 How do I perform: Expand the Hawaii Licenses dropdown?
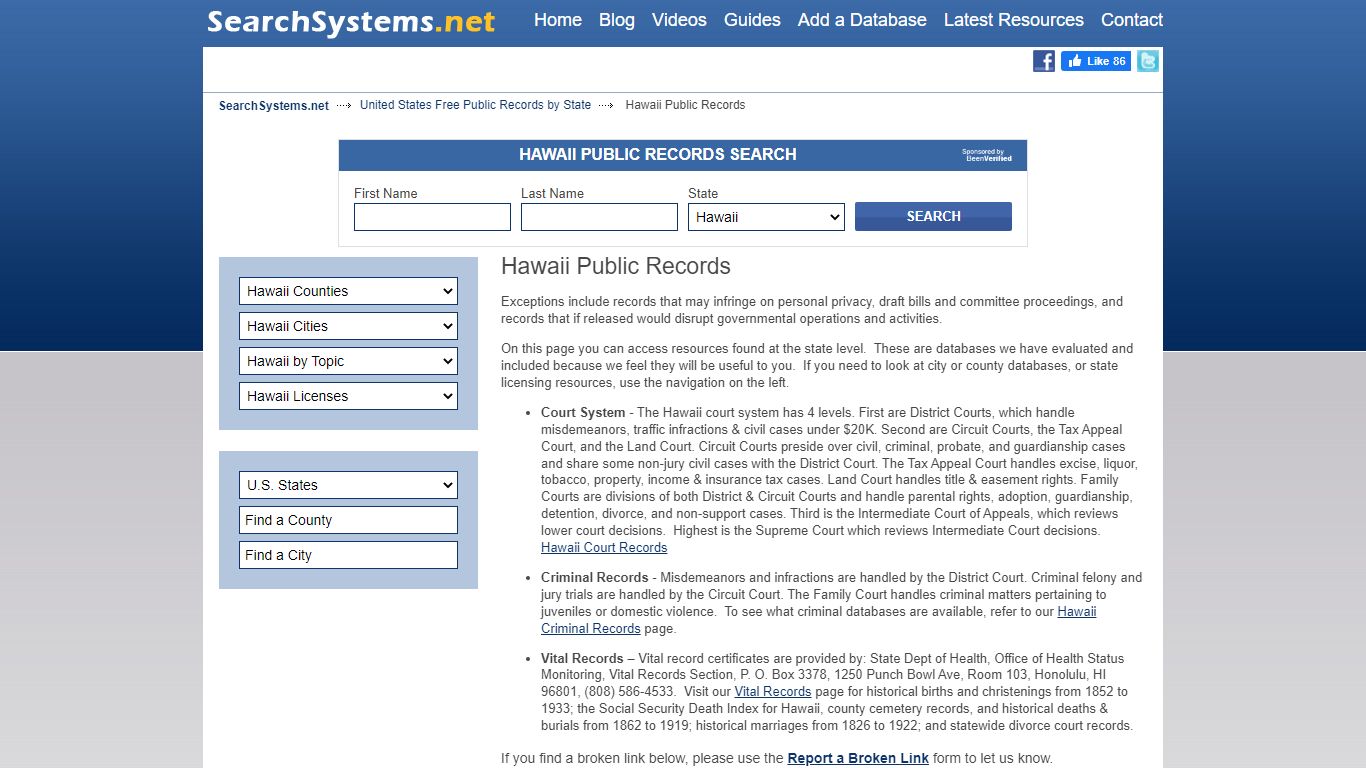348,396
